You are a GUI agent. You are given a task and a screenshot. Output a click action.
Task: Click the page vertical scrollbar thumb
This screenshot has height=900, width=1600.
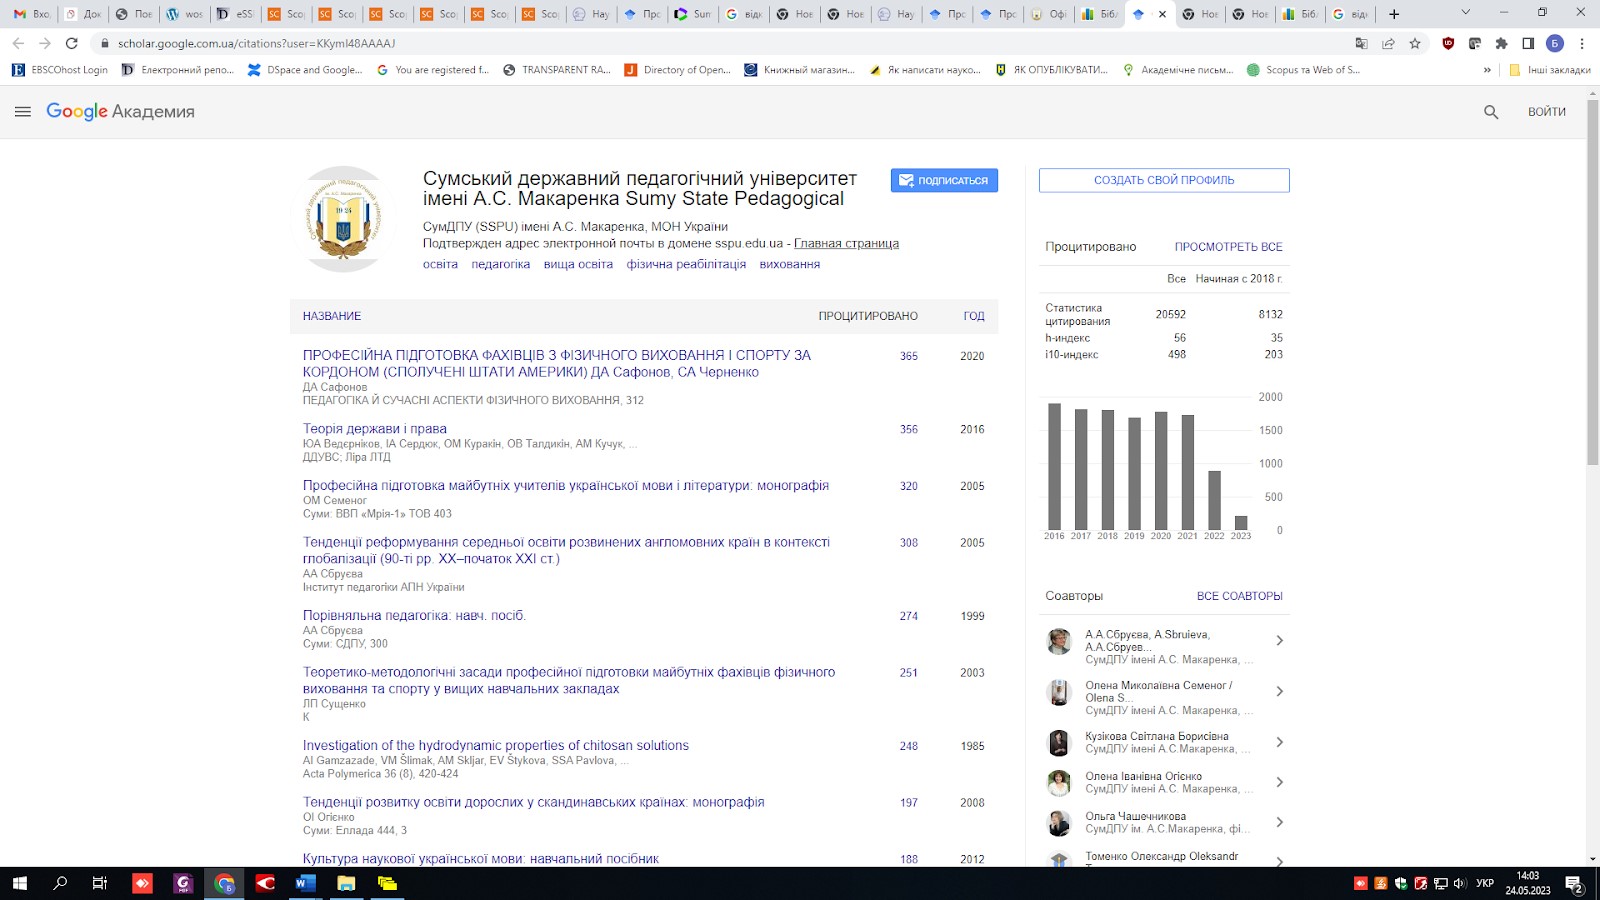coord(1593,280)
